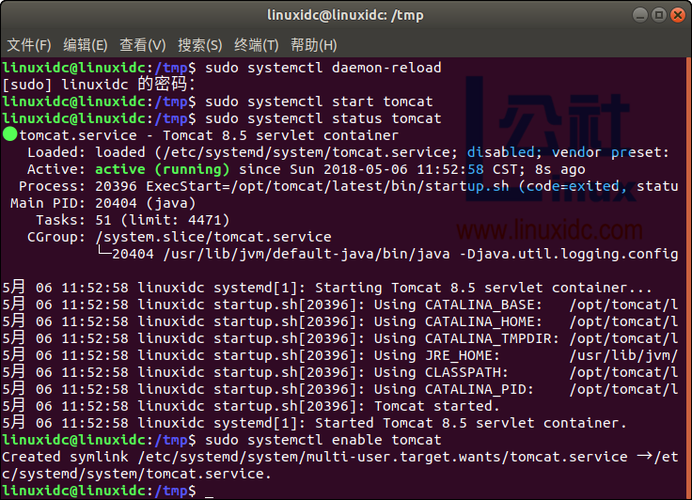692x500 pixels.
Task: Click the '/system.slice/tomcat.service' CGroup path
Action: pos(213,237)
